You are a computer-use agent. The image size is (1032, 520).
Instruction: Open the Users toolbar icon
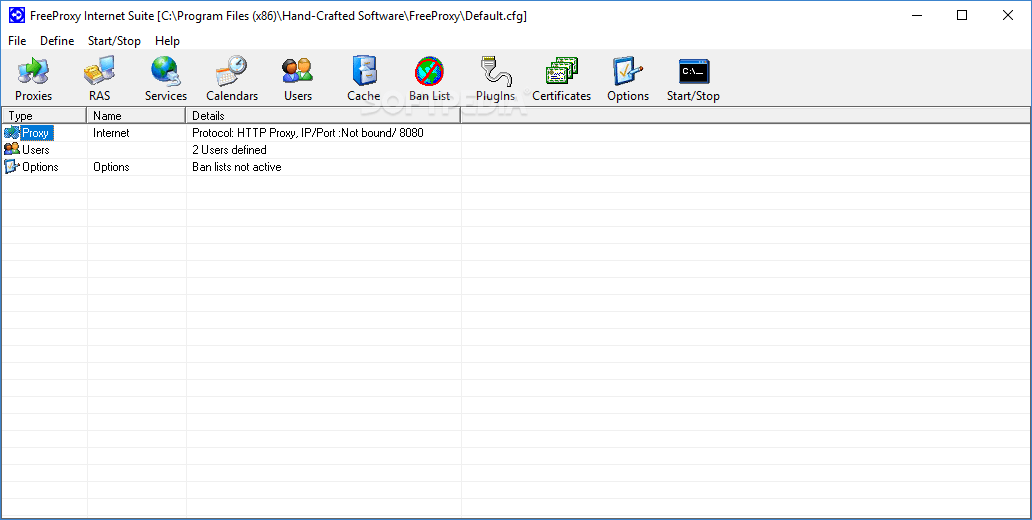297,71
